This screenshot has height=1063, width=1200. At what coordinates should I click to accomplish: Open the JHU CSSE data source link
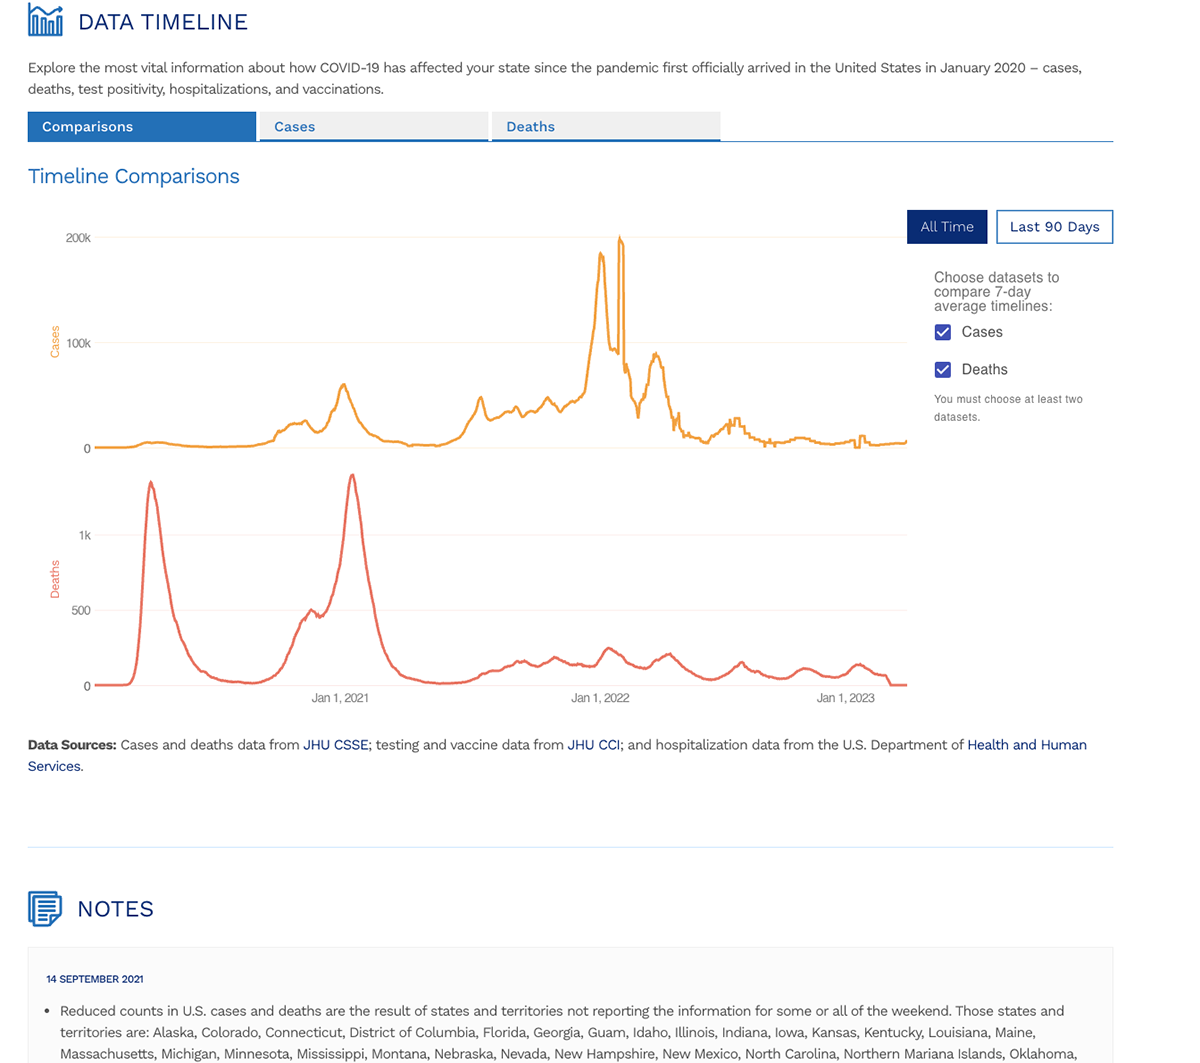click(335, 745)
